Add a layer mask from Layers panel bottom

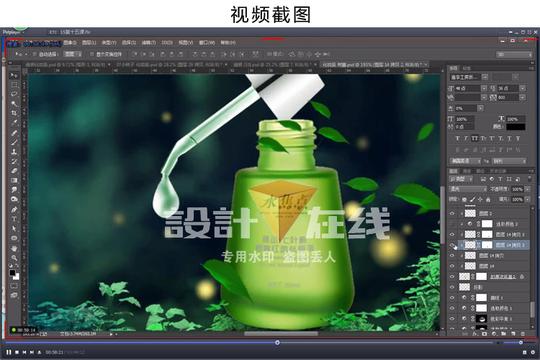point(484,333)
